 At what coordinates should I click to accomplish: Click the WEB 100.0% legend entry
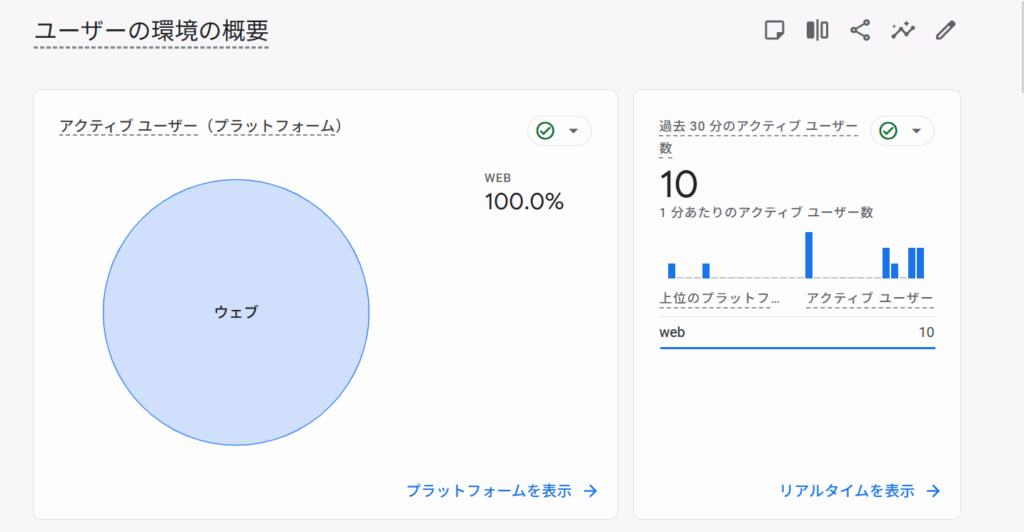524,193
